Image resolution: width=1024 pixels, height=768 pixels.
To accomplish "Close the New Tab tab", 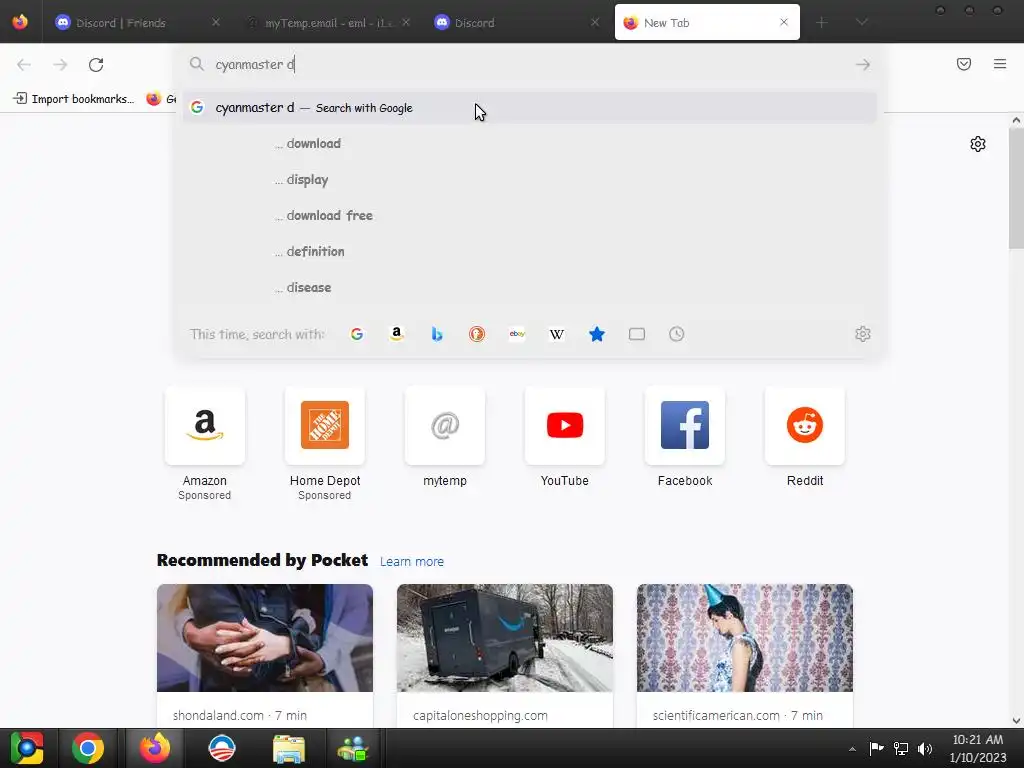I will pyautogui.click(x=784, y=22).
